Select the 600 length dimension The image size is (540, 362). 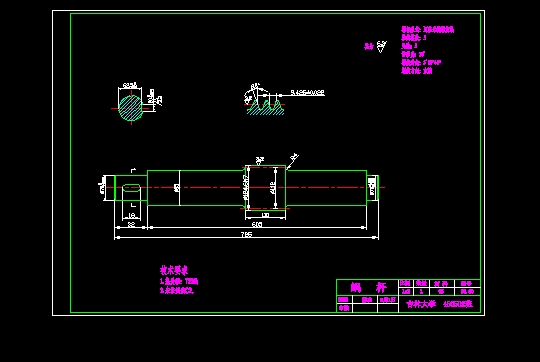tap(257, 225)
